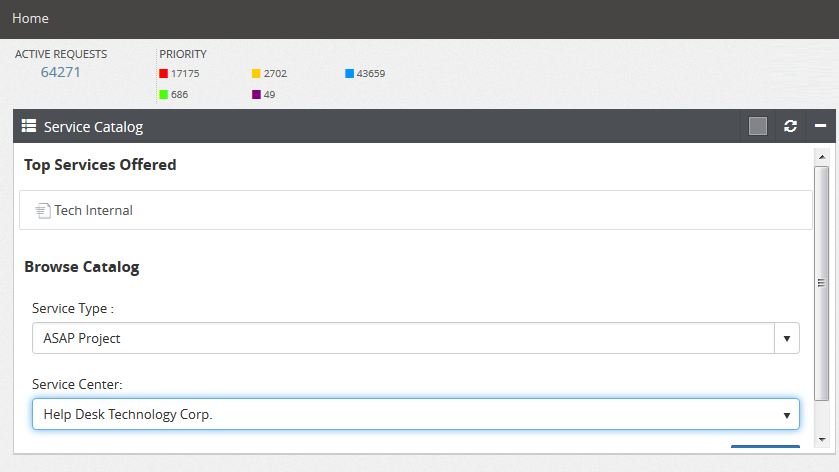This screenshot has width=839, height=472.
Task: Expand the Service Center dropdown
Action: (786, 415)
